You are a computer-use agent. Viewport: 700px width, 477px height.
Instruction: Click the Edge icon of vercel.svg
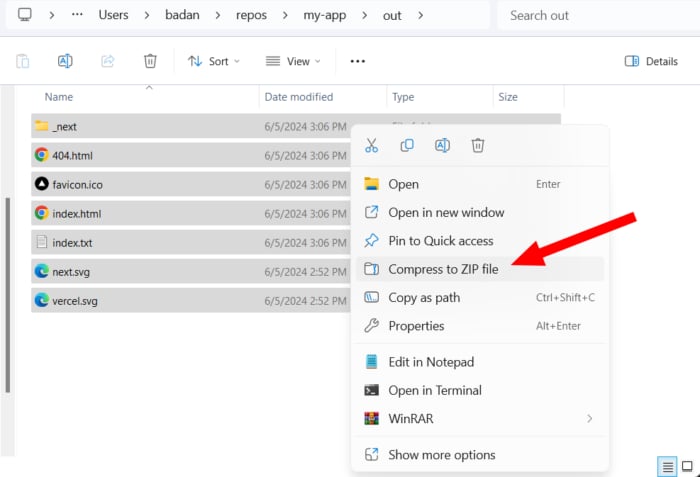42,300
